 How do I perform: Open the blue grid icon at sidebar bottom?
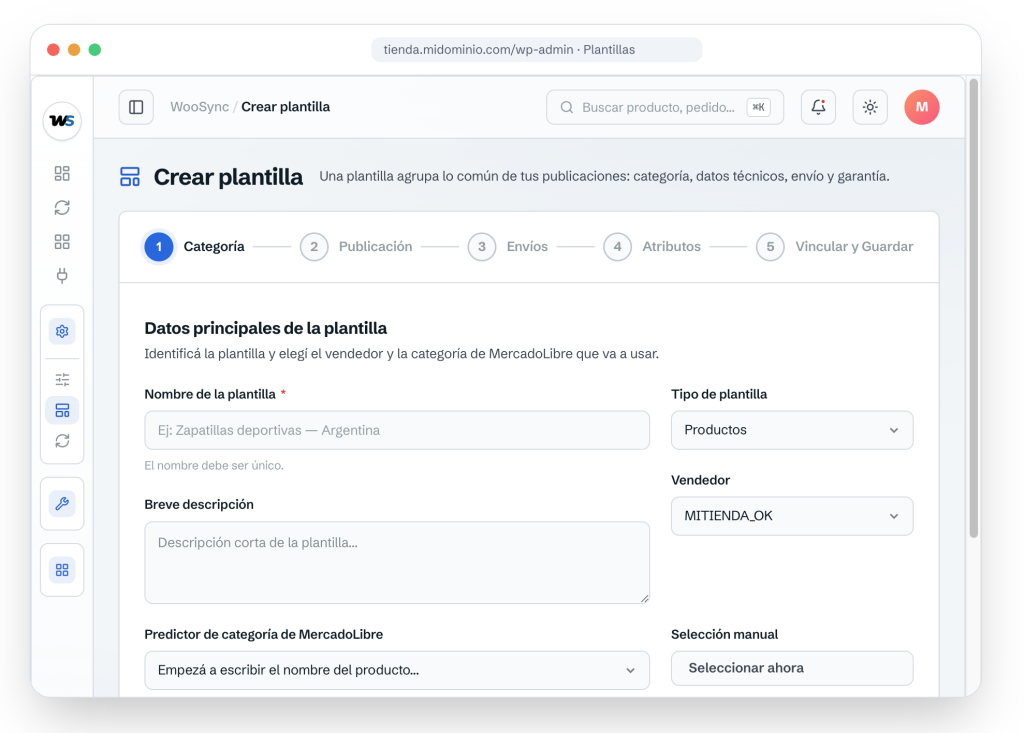tap(62, 570)
